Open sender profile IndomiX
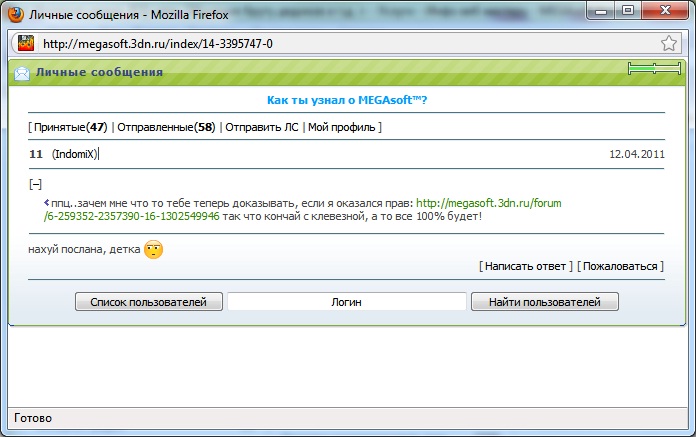The image size is (696, 437). (75, 154)
